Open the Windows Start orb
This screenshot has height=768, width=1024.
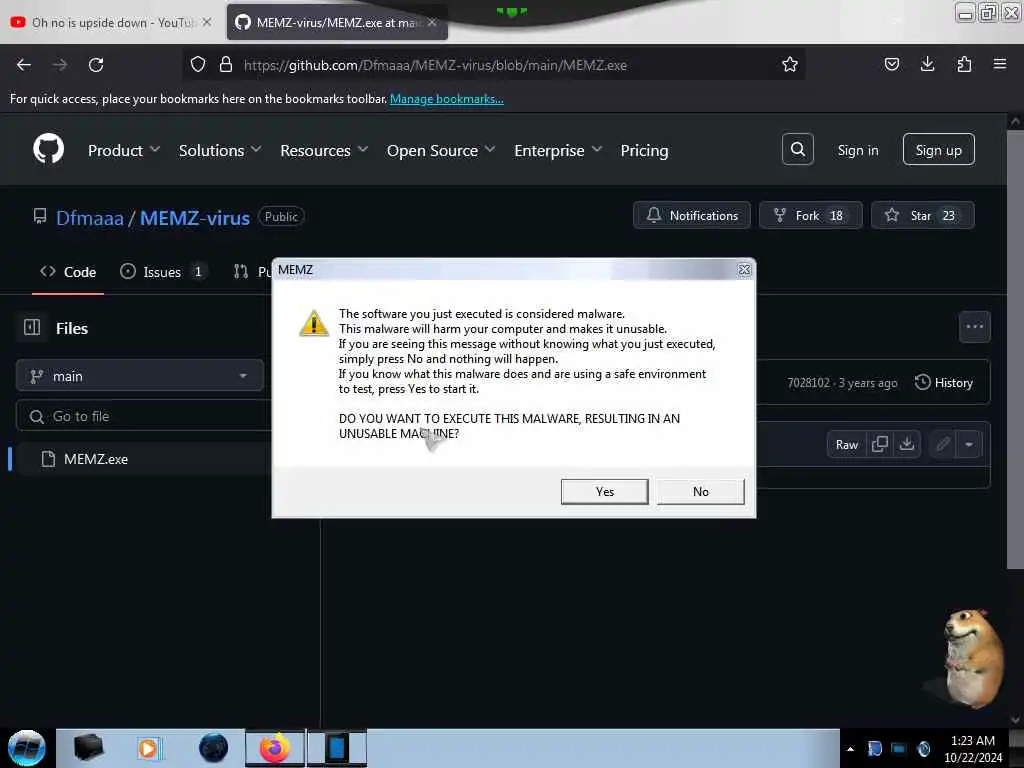coord(26,748)
